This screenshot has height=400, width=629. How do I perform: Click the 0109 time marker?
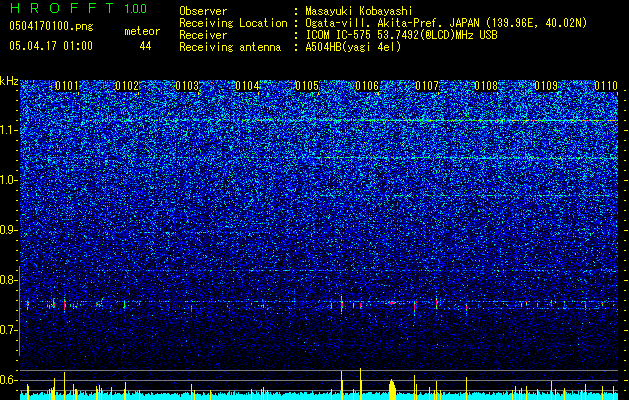pos(546,86)
